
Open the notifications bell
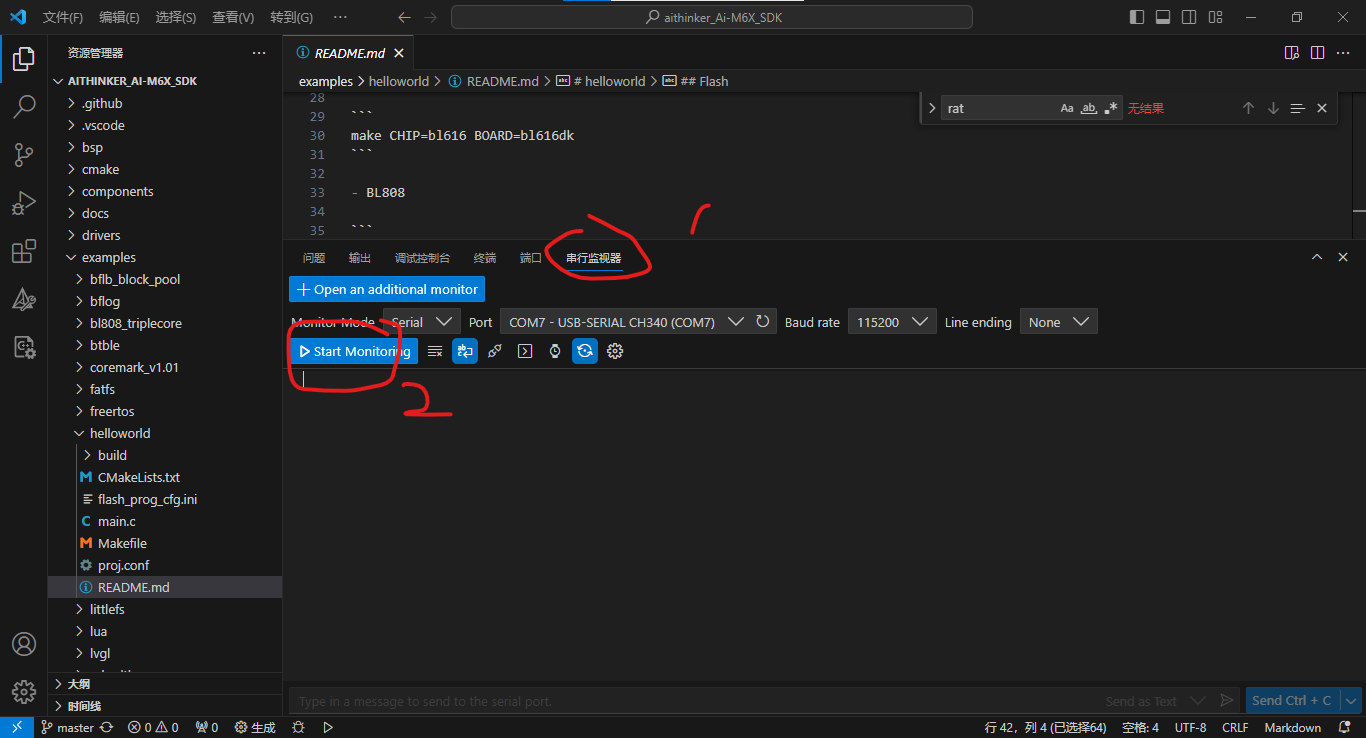click(1346, 727)
